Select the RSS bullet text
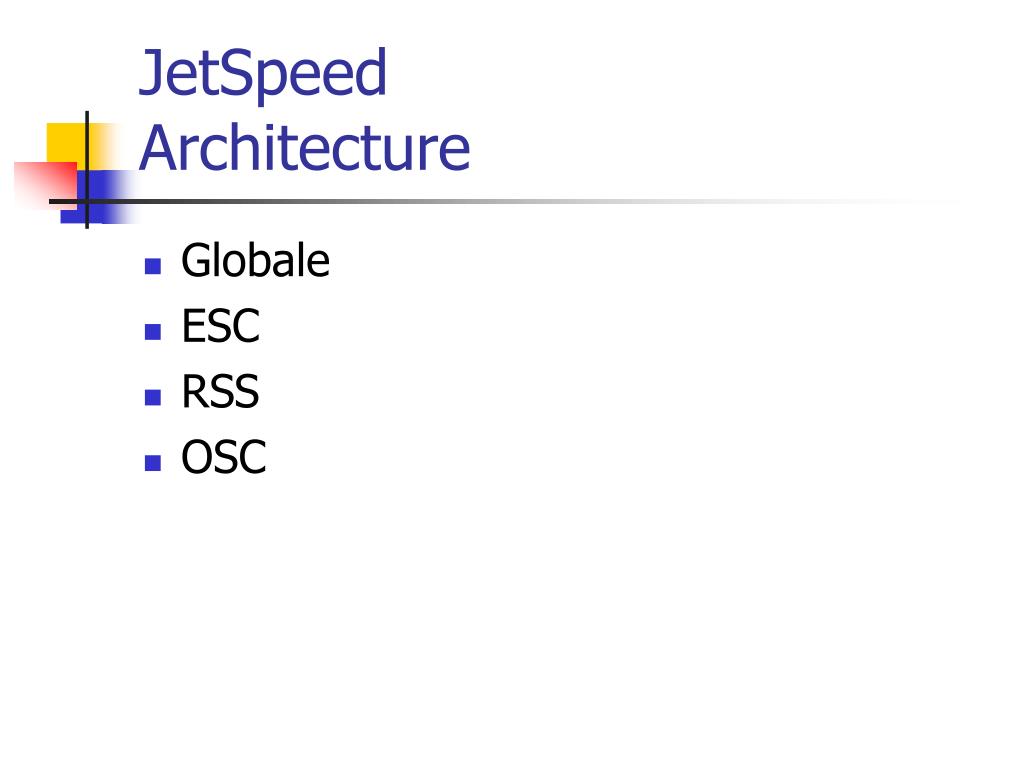1024x768 pixels. (x=220, y=391)
